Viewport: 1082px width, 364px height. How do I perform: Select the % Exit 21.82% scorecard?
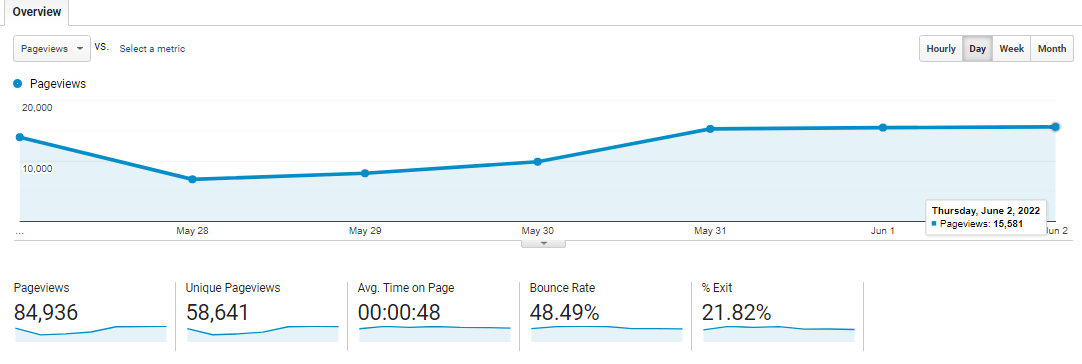[778, 312]
